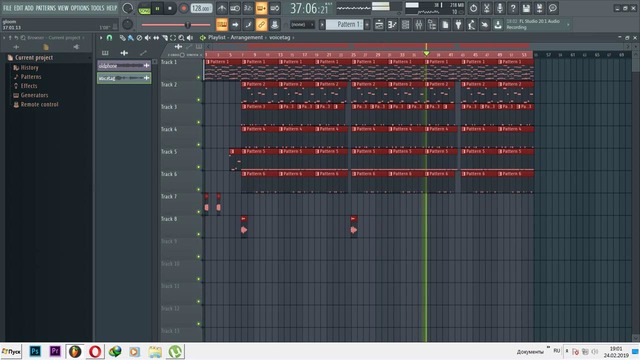Click the auto-scroll arrow icon
The image size is (640, 360).
point(235,25)
